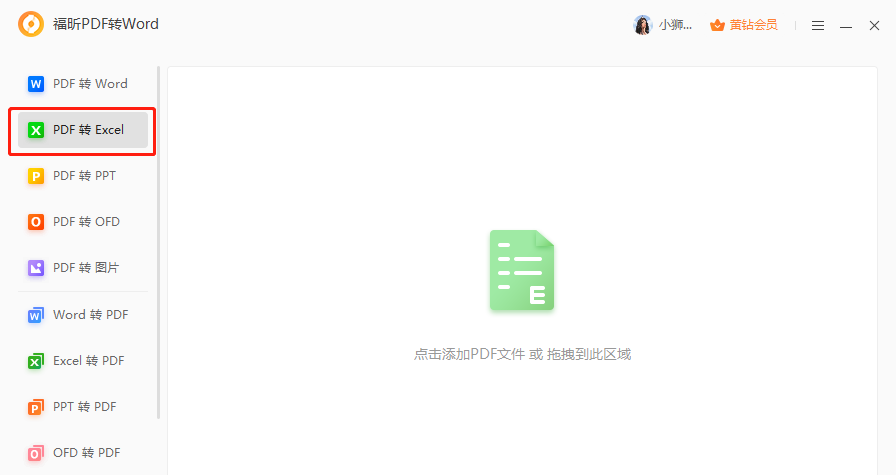Click the orange Foxit app logo
This screenshot has width=896, height=475.
coord(31,24)
